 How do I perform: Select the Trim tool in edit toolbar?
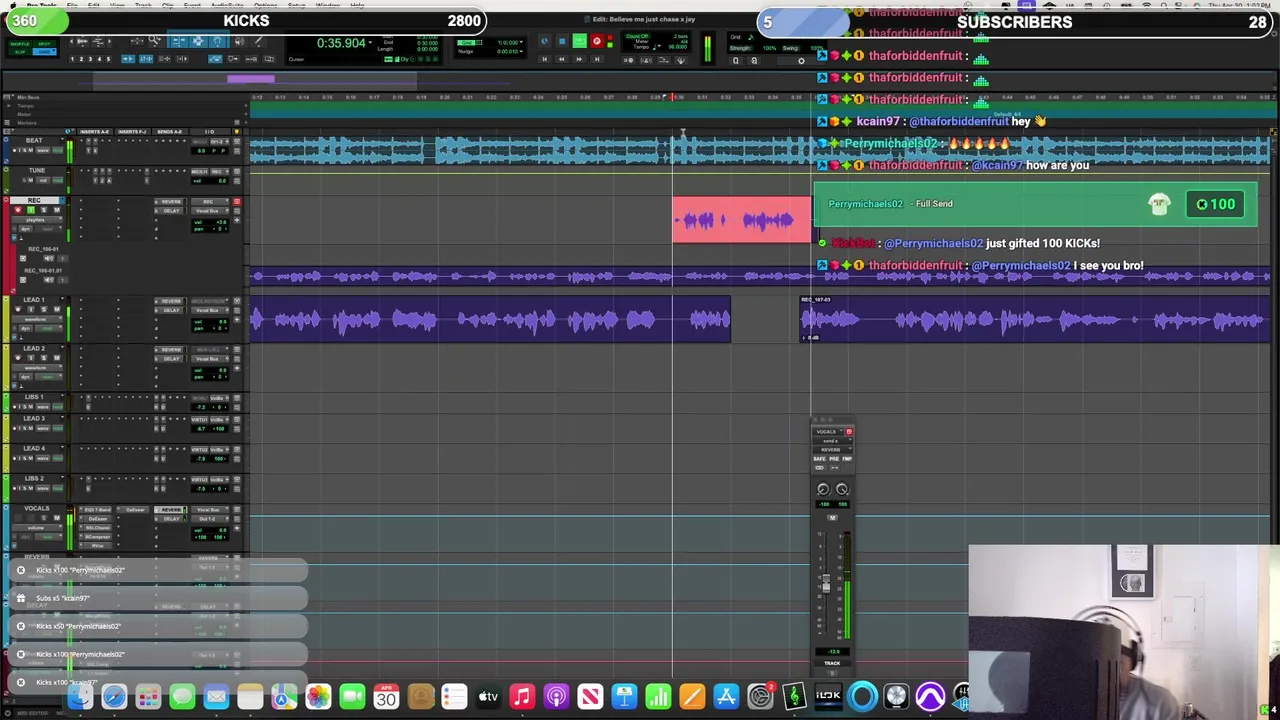point(177,41)
